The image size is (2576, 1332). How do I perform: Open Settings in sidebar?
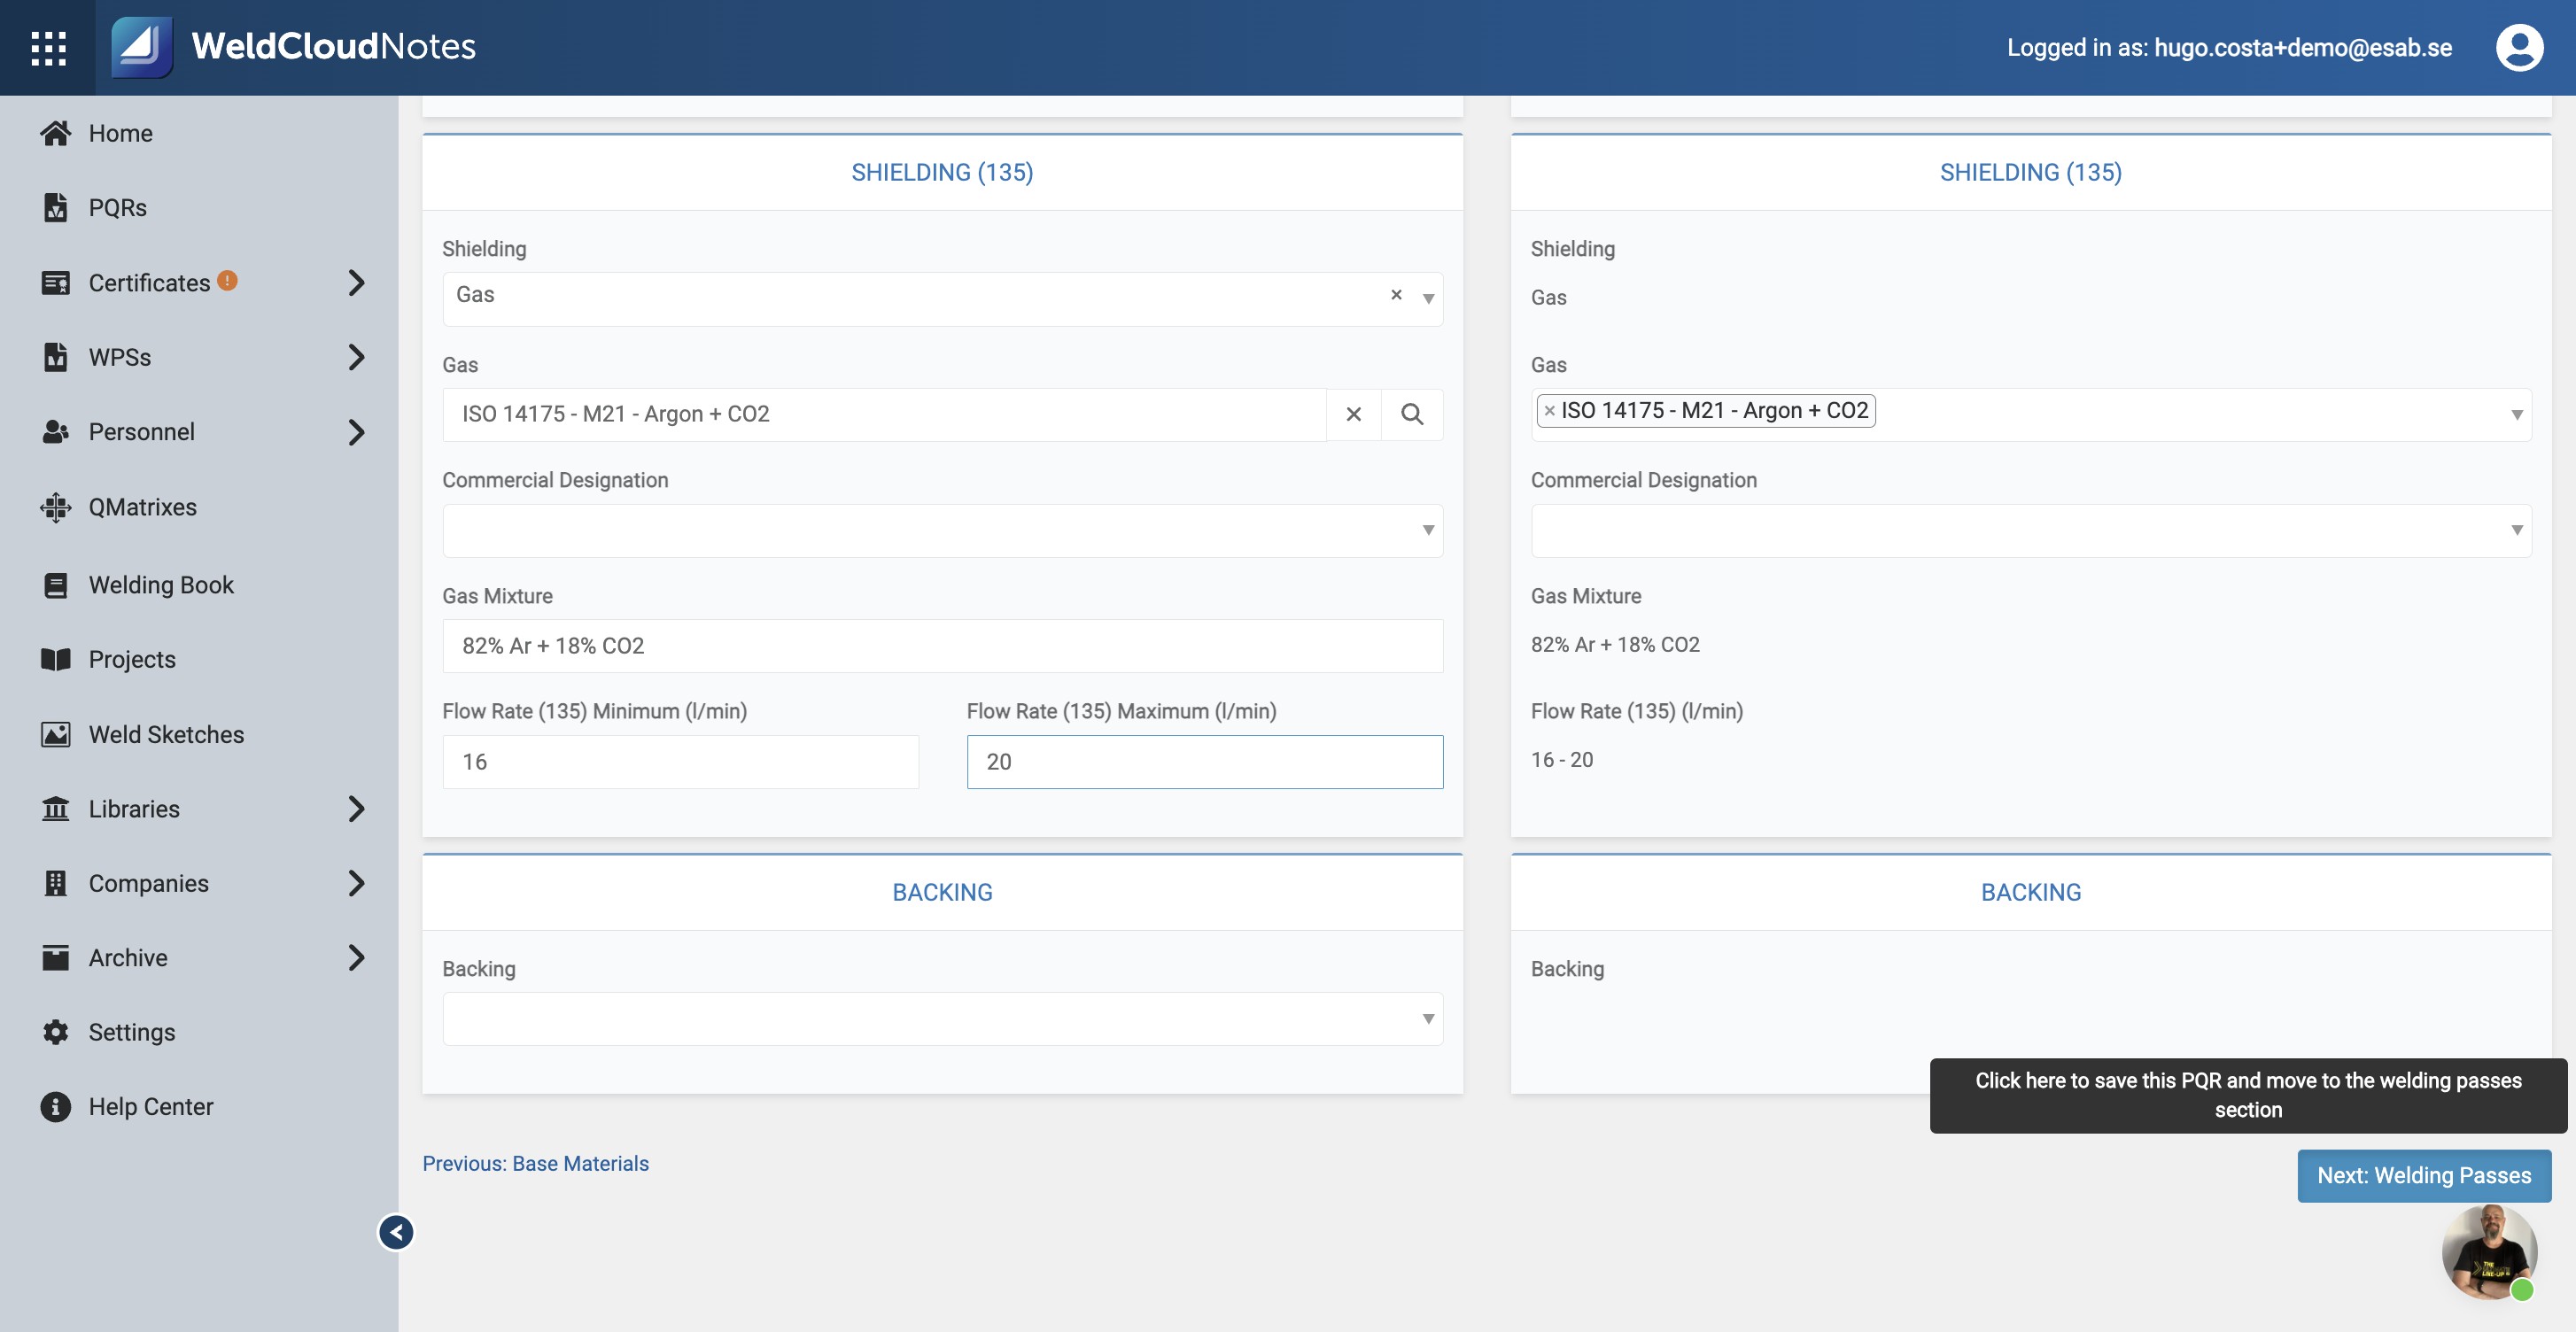pos(131,1032)
